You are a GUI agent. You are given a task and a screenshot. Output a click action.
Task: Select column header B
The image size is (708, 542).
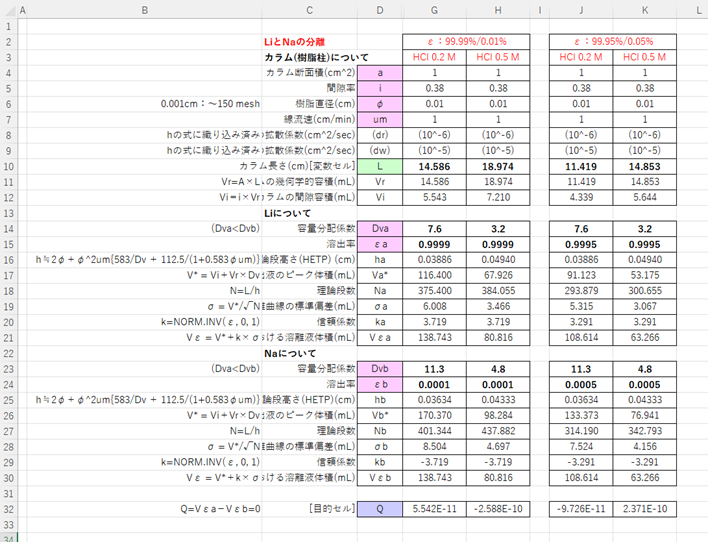click(144, 10)
